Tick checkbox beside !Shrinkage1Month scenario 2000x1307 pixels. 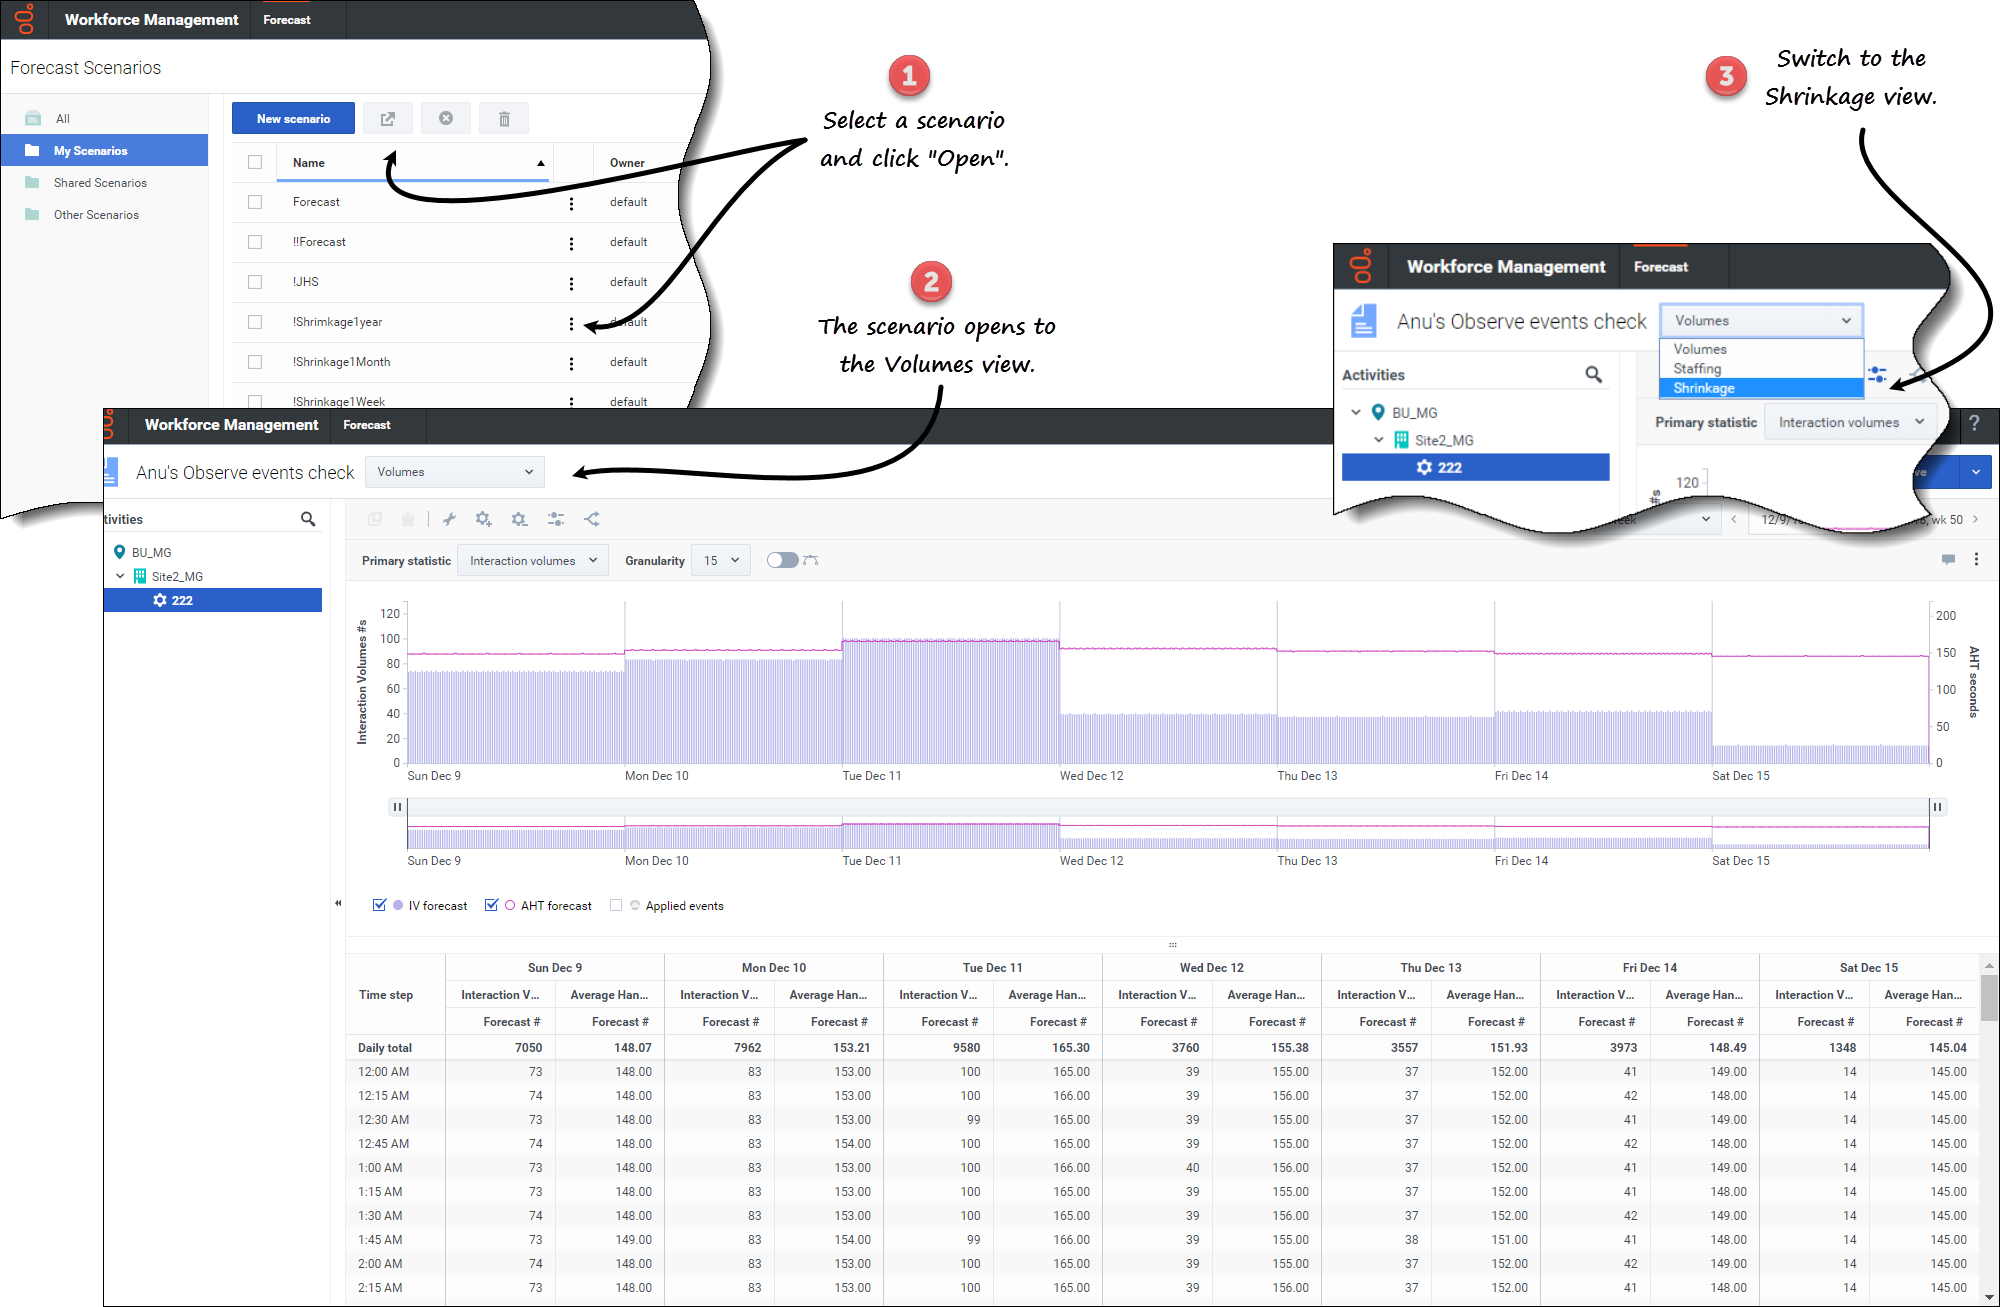[255, 362]
